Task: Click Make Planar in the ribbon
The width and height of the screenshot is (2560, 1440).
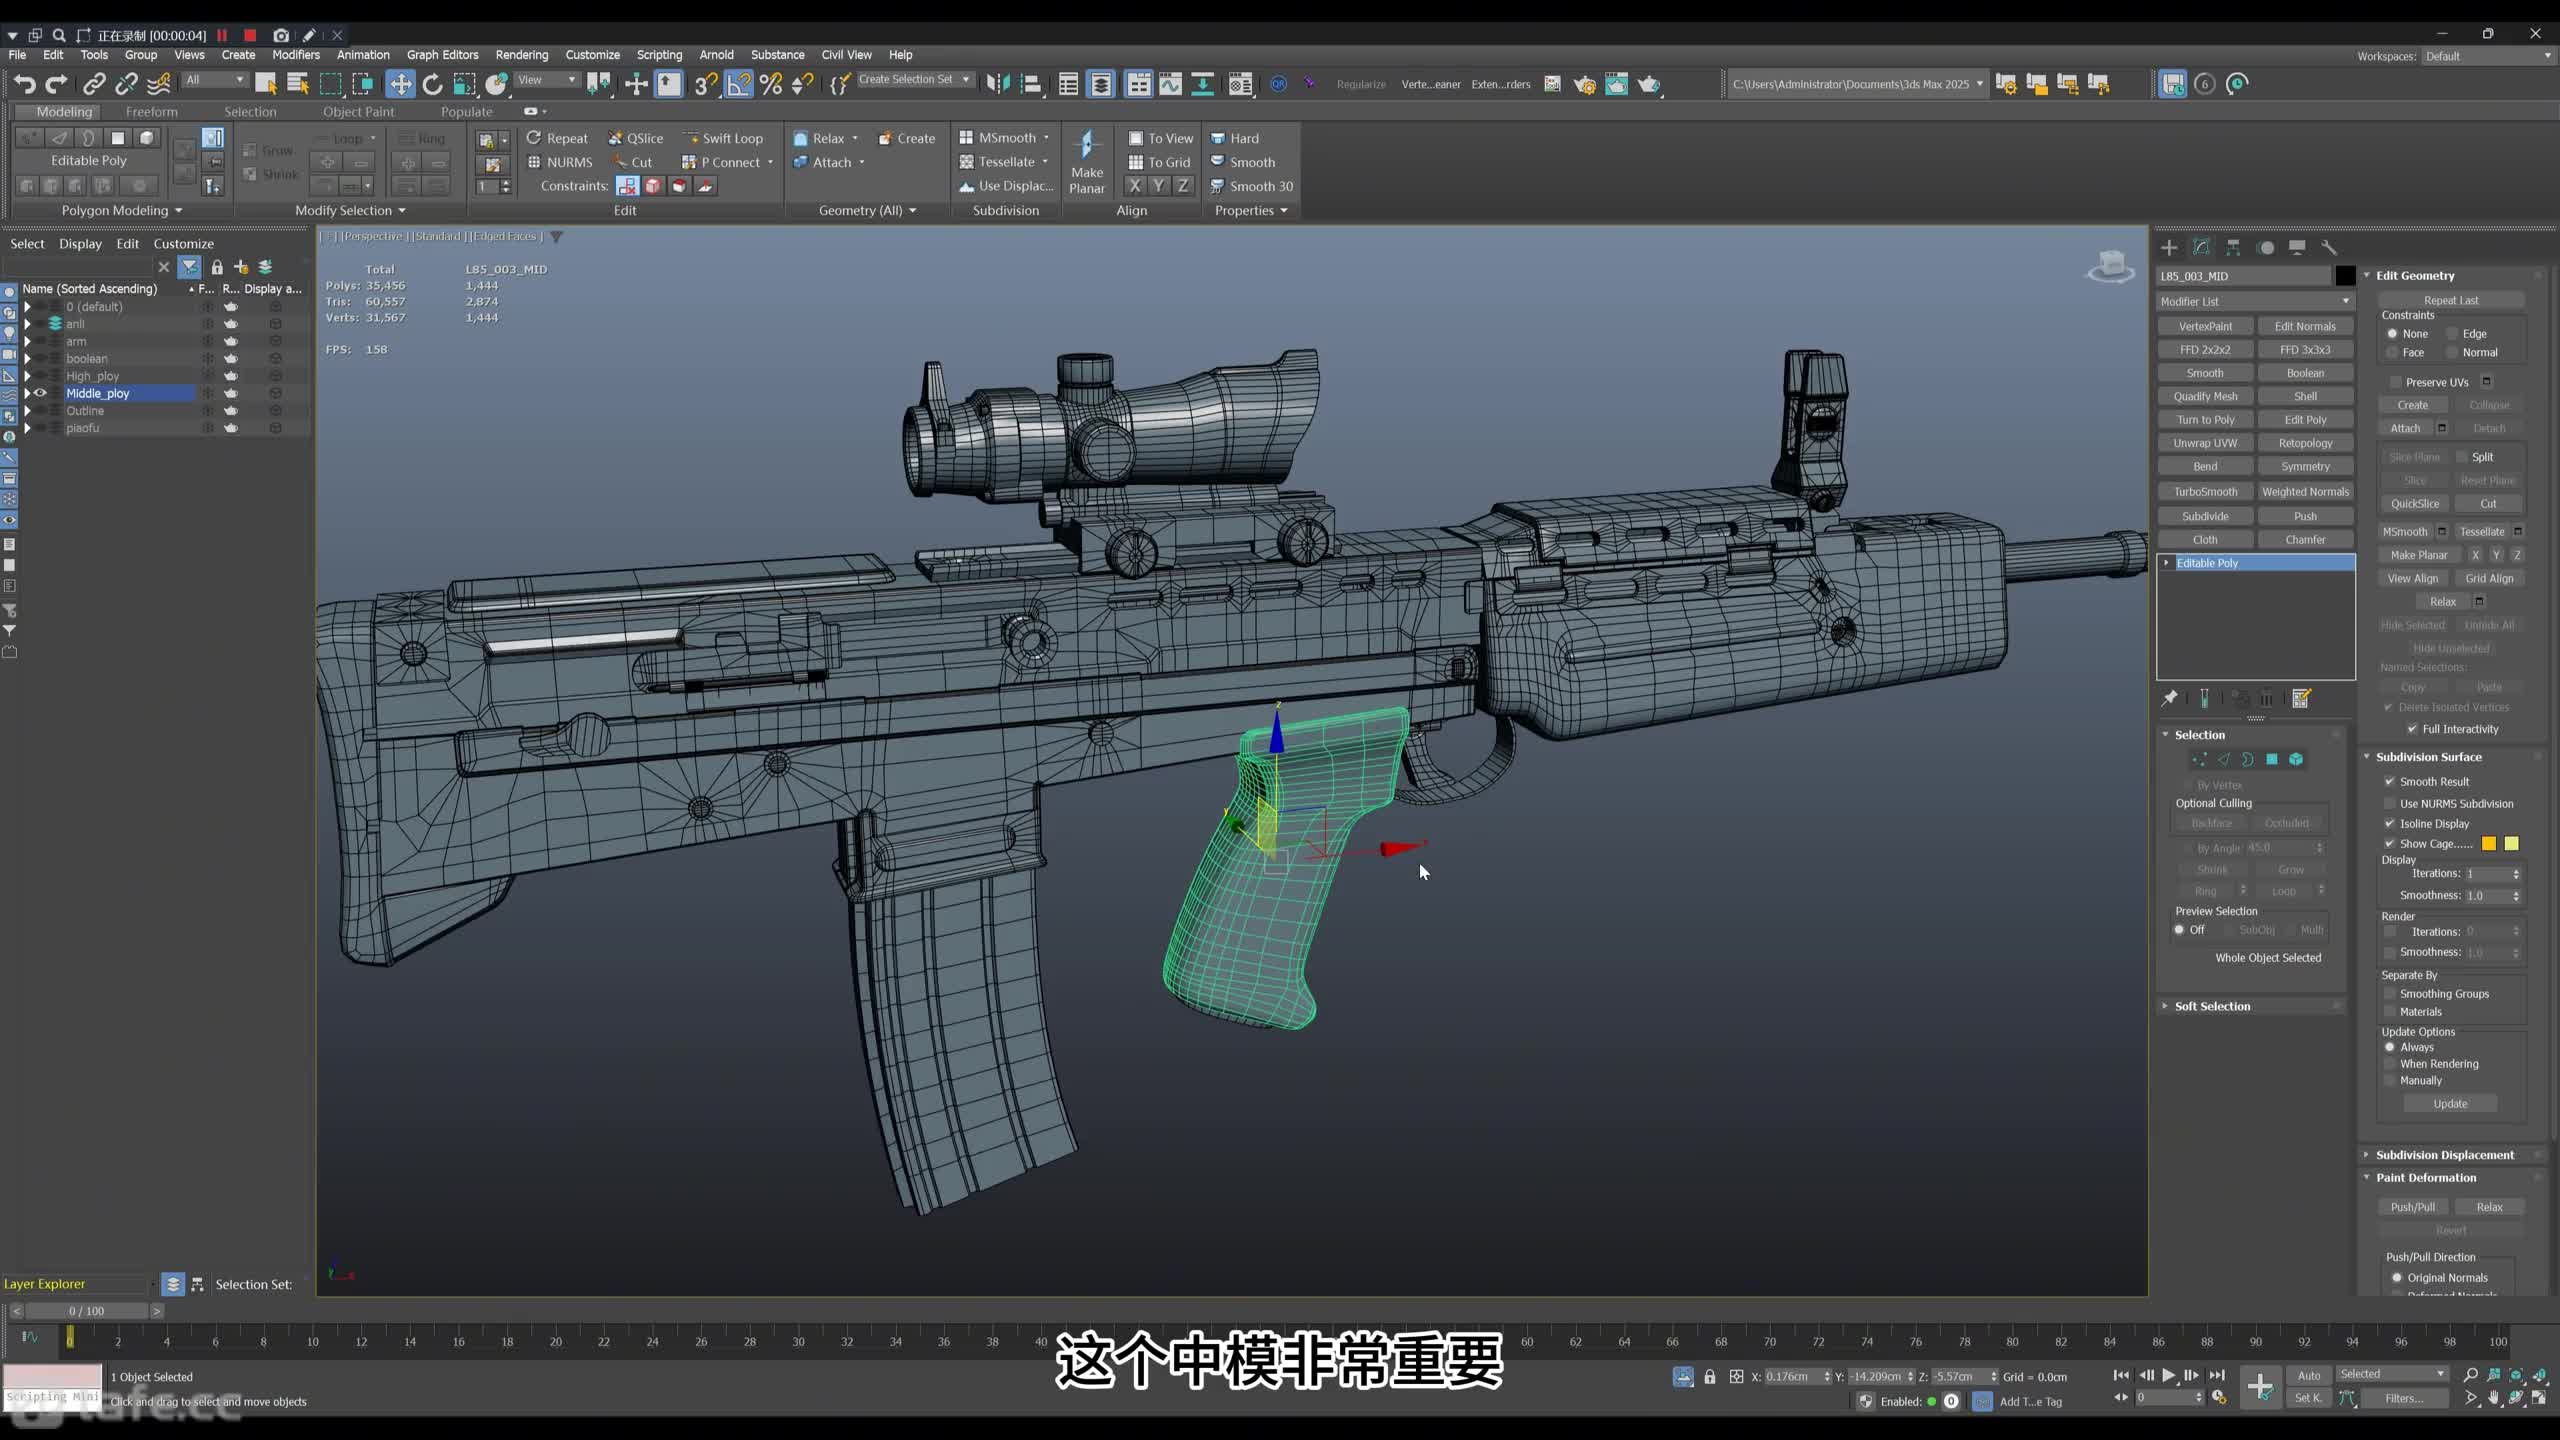Action: click(x=1087, y=162)
